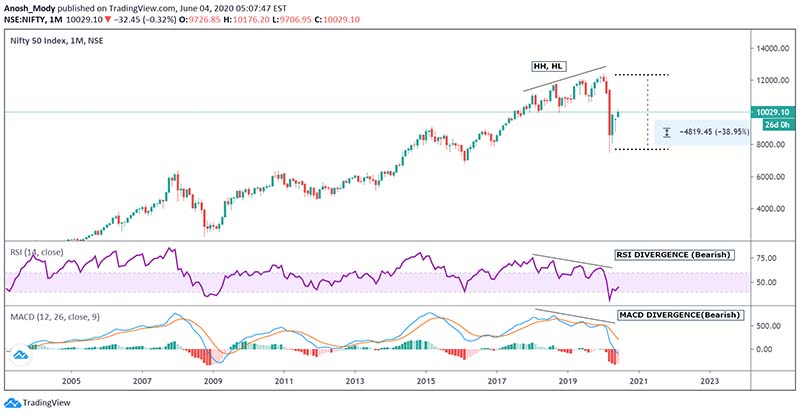This screenshot has height=415, width=800.
Task: Click the 12000.00 level on price scale
Action: (772, 81)
